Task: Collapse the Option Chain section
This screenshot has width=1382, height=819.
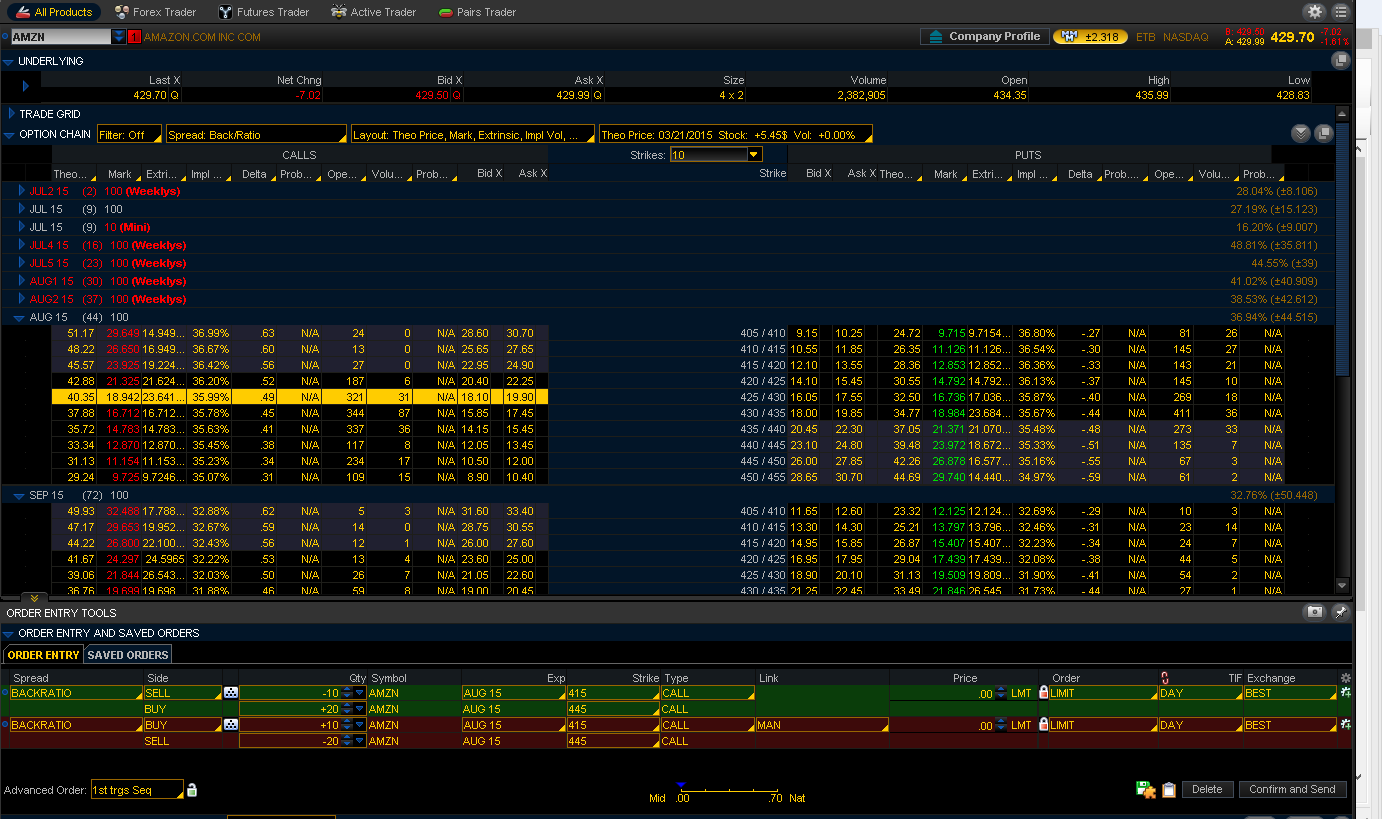Action: click(x=9, y=134)
